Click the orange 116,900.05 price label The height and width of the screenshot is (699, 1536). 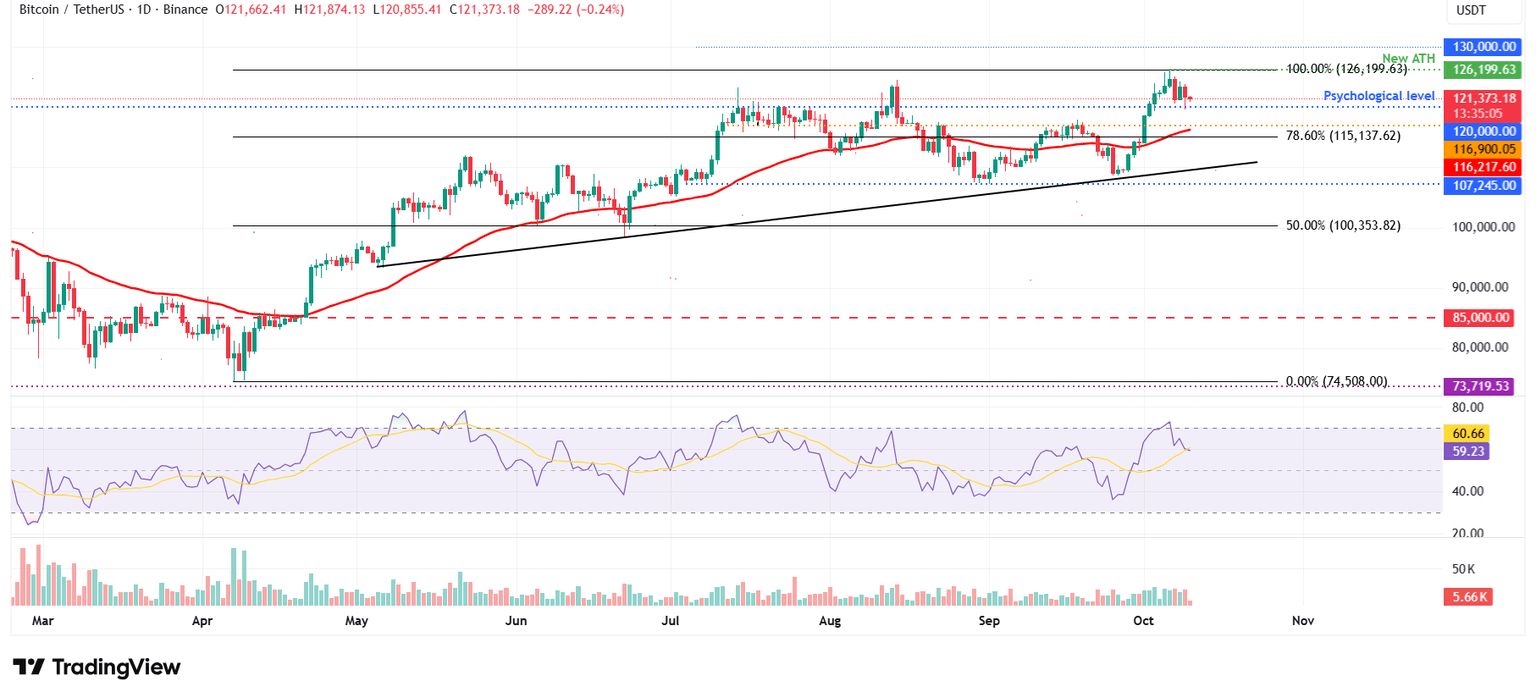[x=1483, y=148]
